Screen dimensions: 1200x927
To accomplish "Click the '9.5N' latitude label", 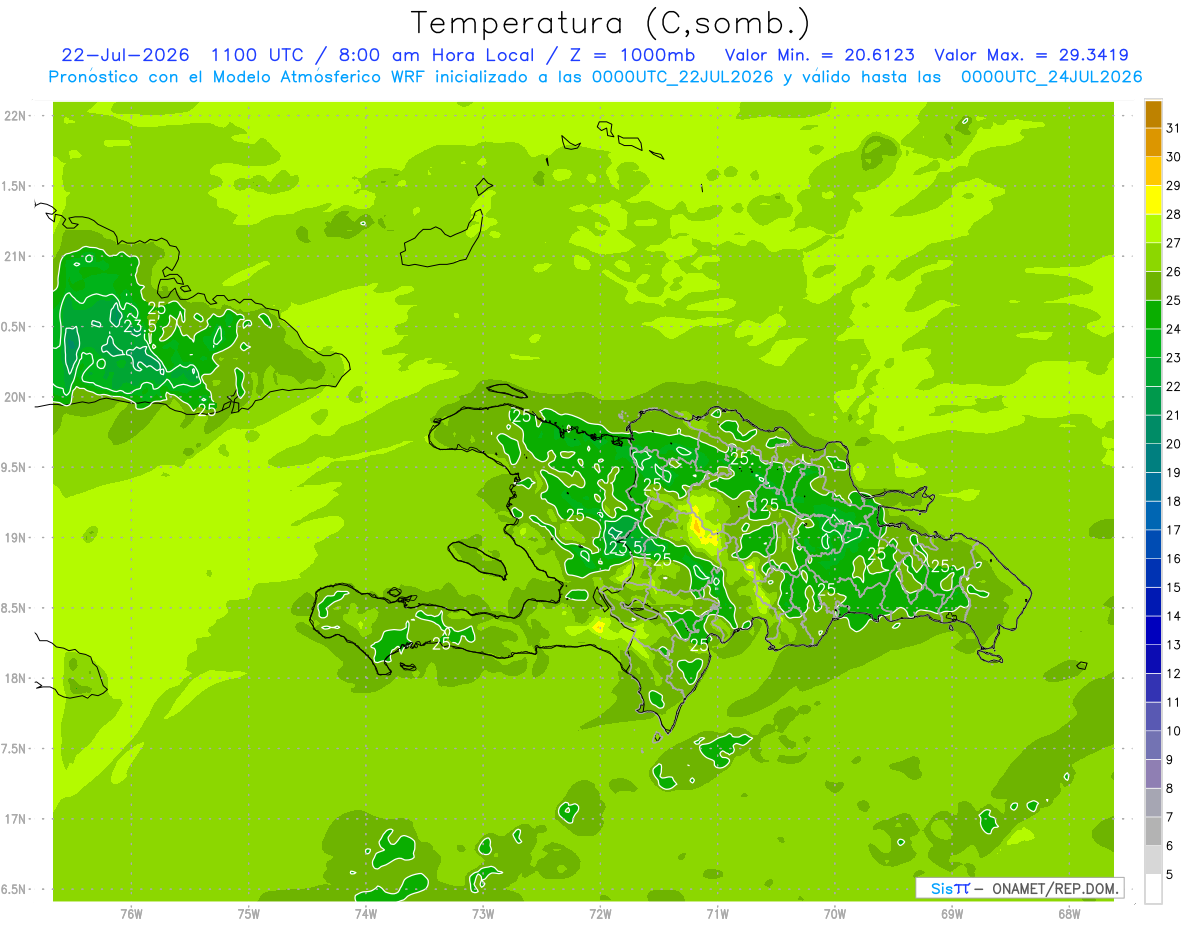I will point(15,467).
